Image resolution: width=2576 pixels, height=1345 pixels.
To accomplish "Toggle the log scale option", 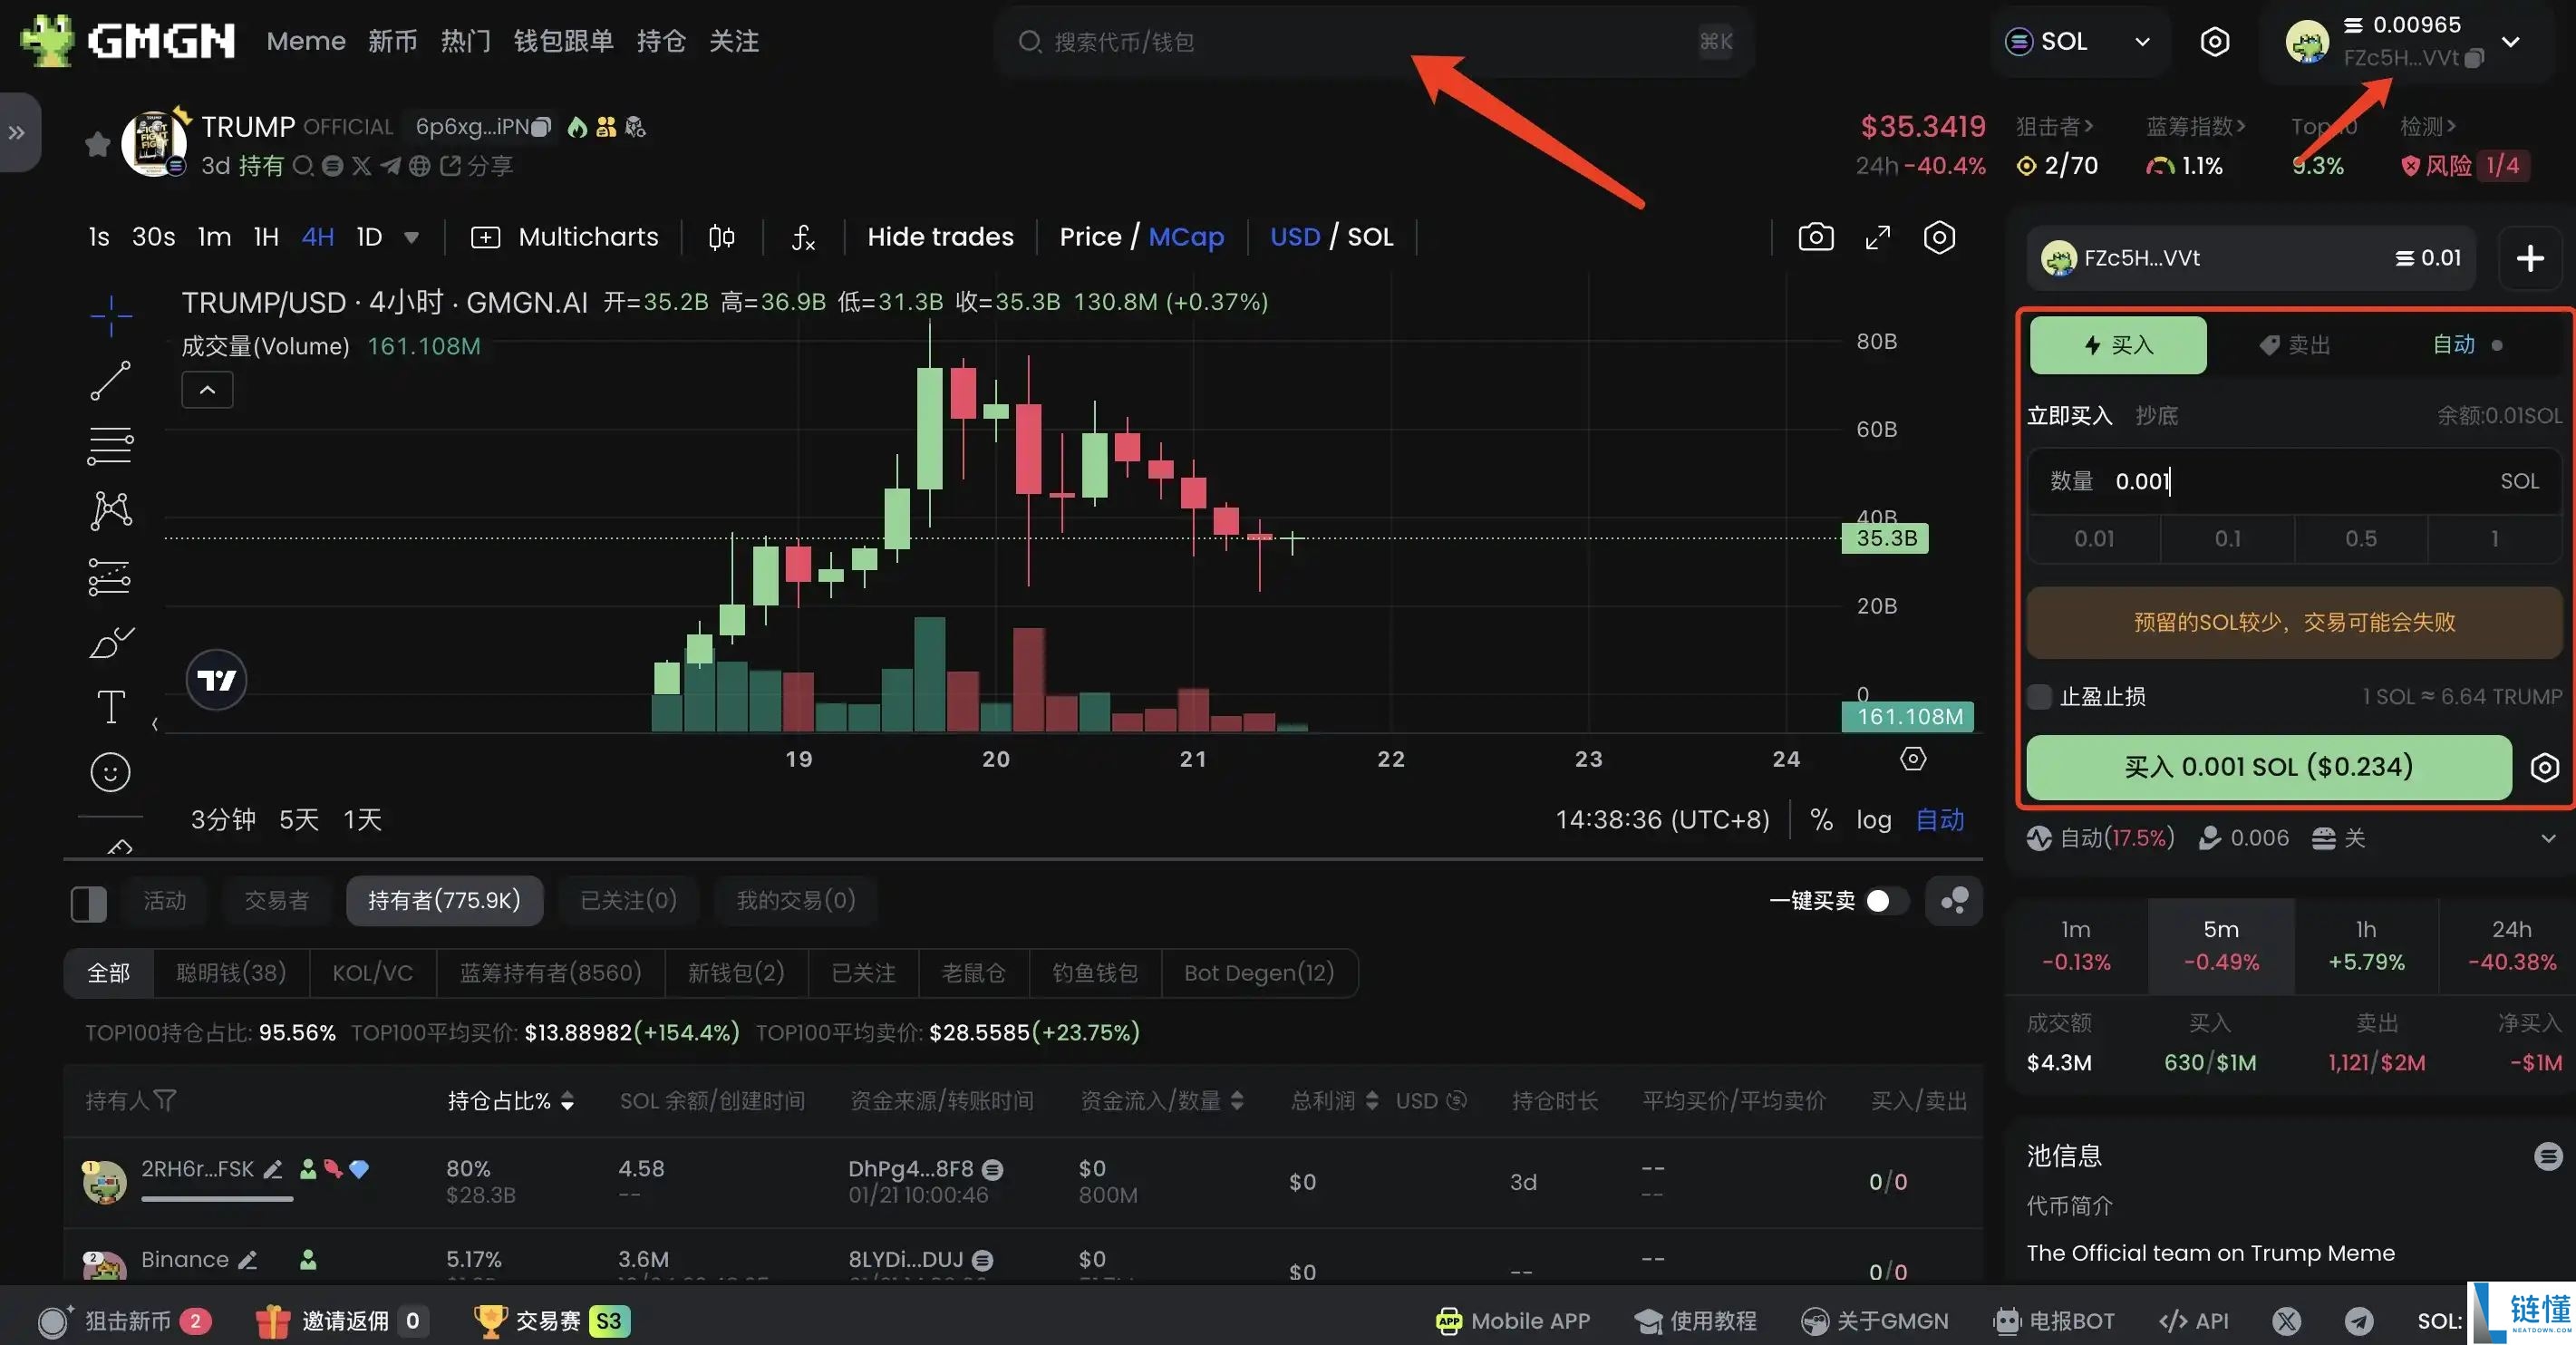I will coord(1874,820).
